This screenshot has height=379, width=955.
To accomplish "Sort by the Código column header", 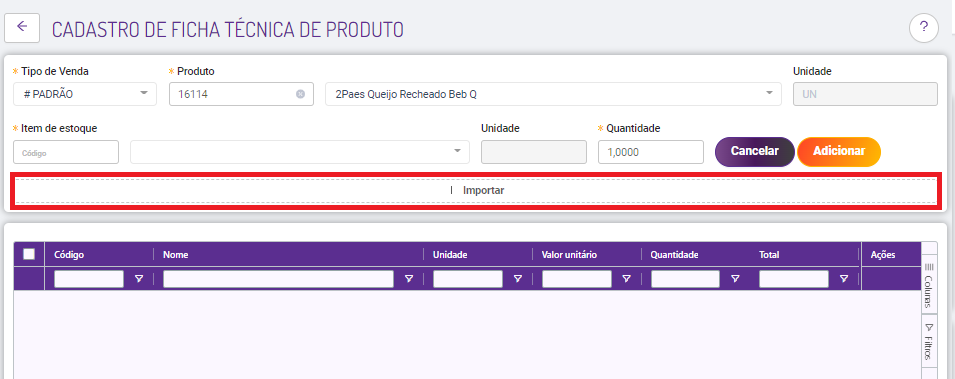I will pos(69,255).
